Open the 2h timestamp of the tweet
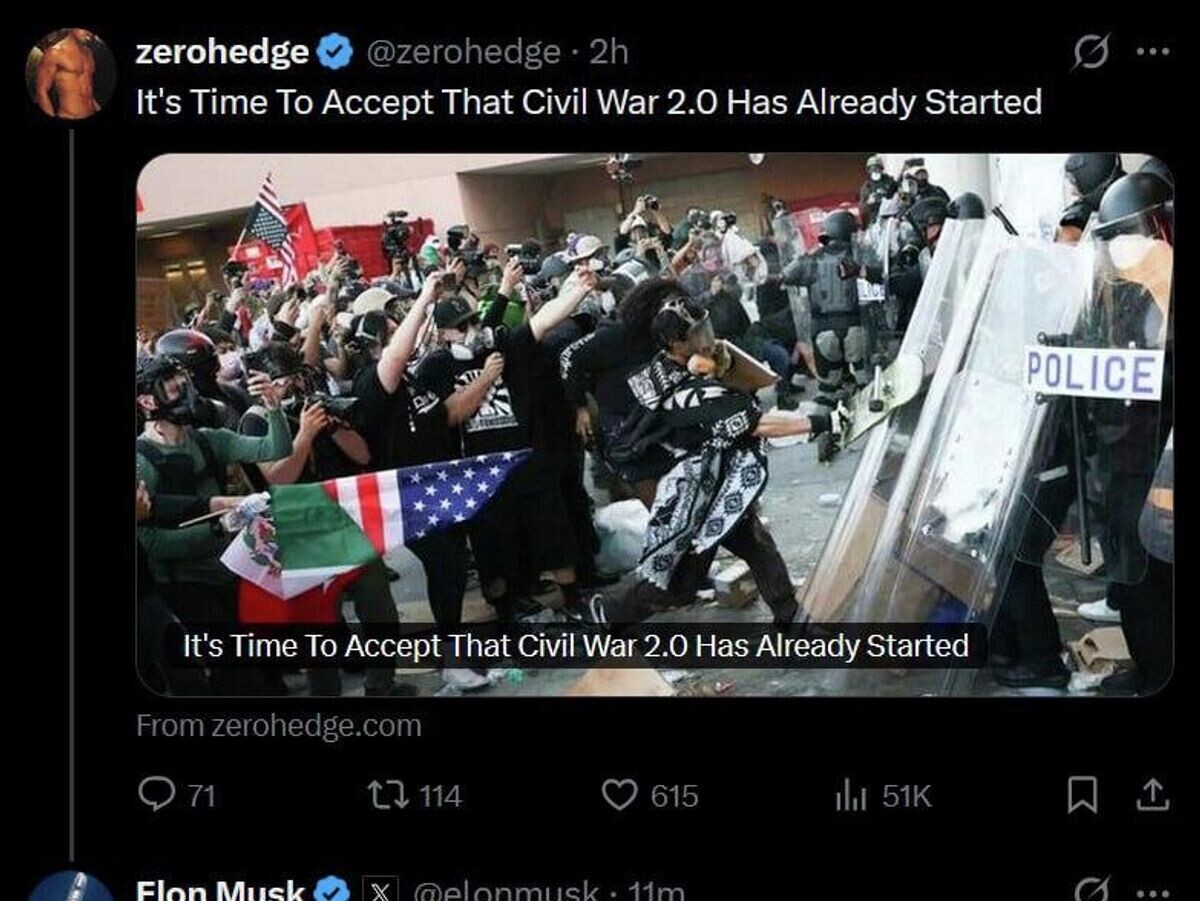This screenshot has width=1200, height=901. pos(609,52)
